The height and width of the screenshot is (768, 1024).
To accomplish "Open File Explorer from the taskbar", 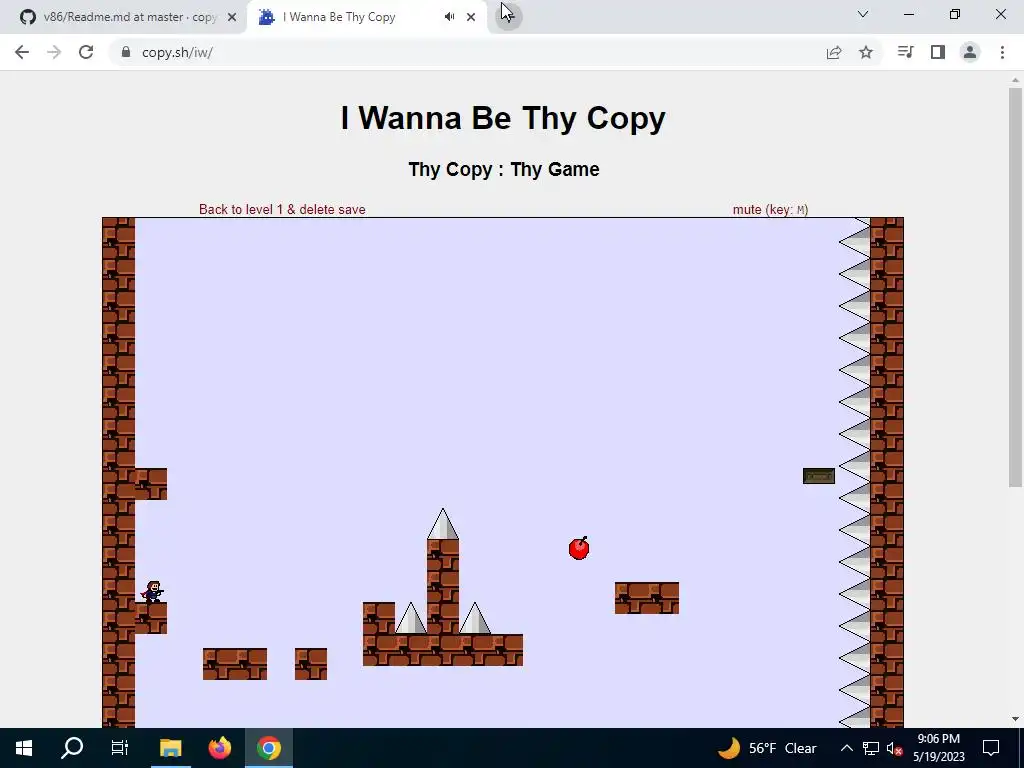I will [170, 748].
